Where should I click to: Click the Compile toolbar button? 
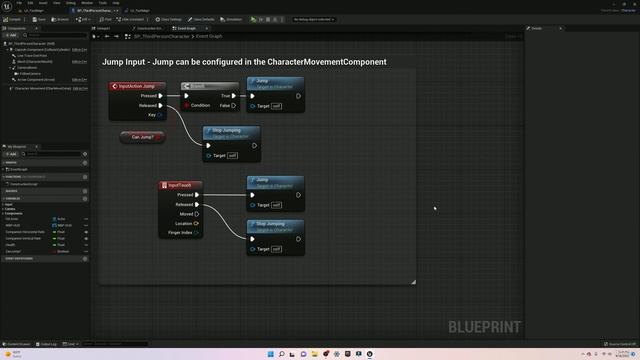click(x=12, y=19)
